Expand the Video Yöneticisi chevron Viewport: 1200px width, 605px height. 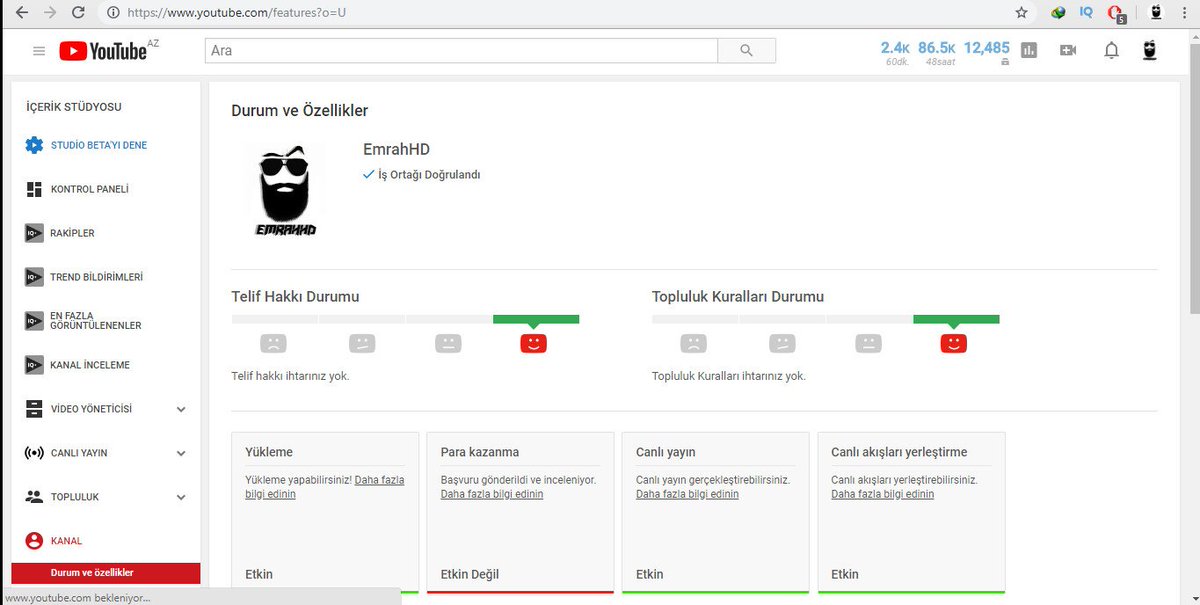coord(181,409)
